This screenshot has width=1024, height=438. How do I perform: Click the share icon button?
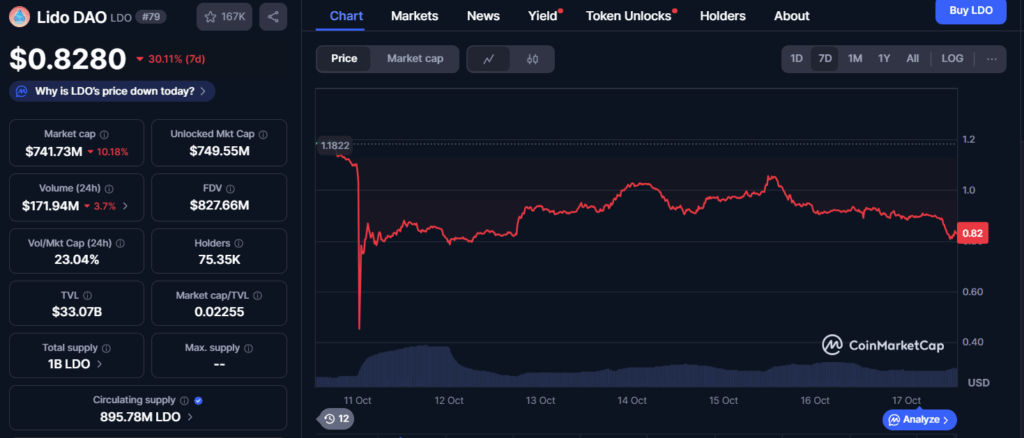point(273,16)
